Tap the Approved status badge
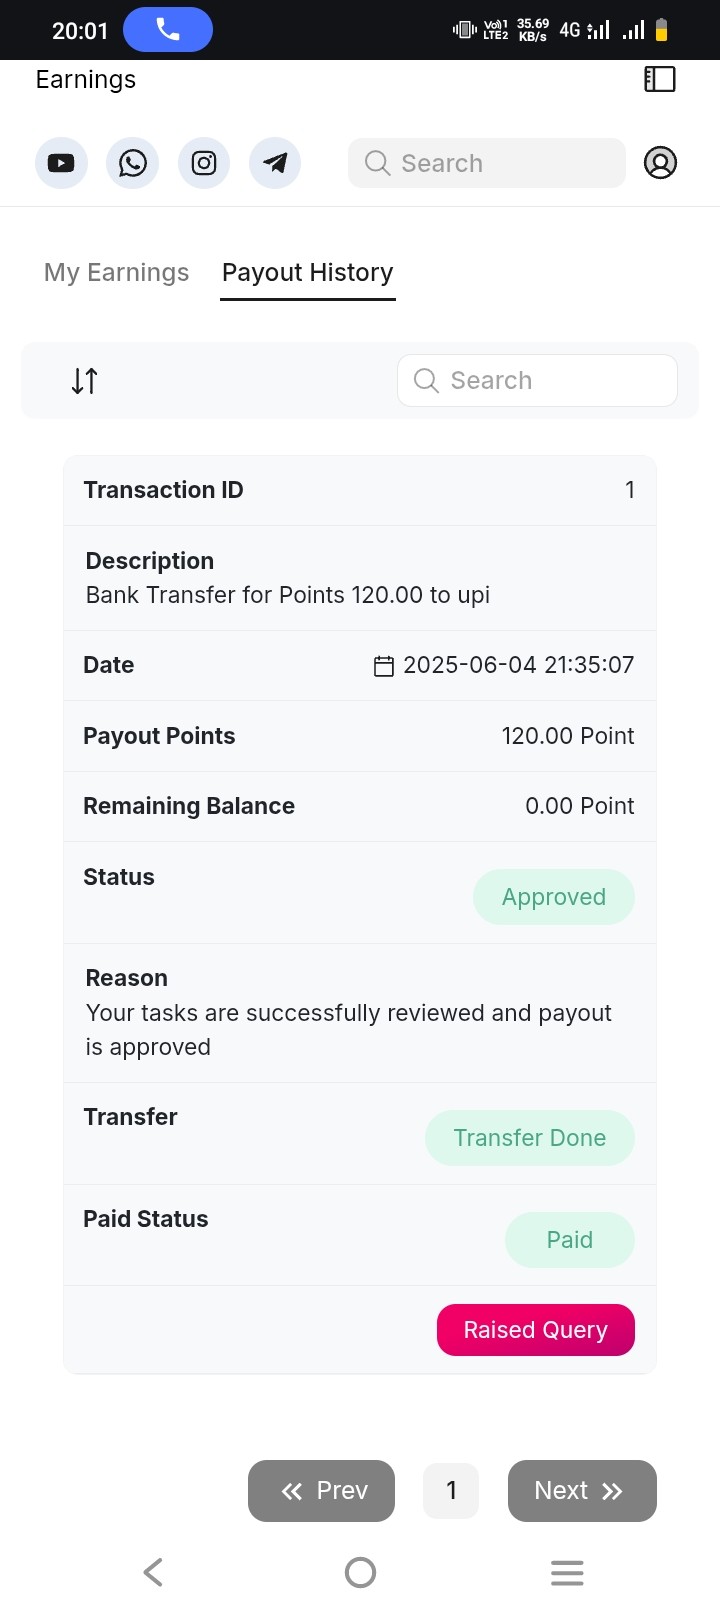Screen dimensions: 720x1612 click(x=554, y=897)
